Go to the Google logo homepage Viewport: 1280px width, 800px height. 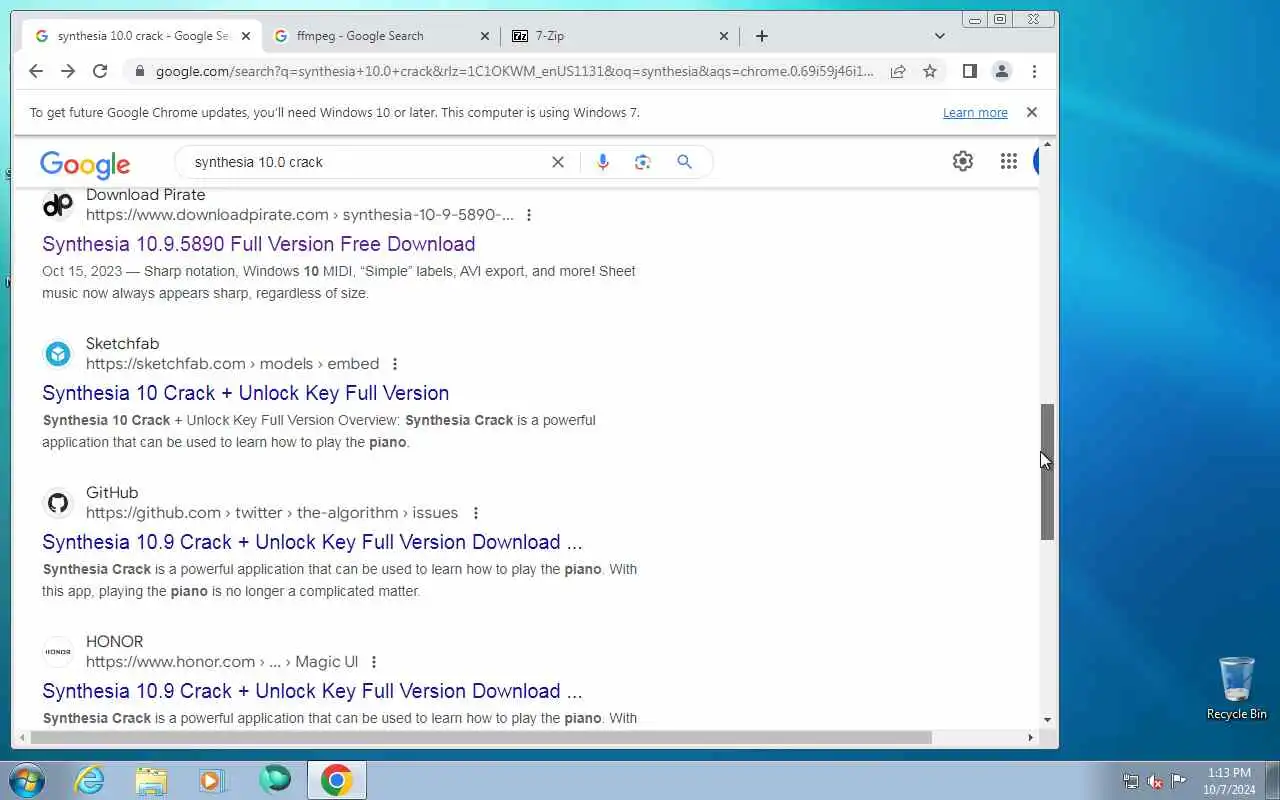point(85,164)
